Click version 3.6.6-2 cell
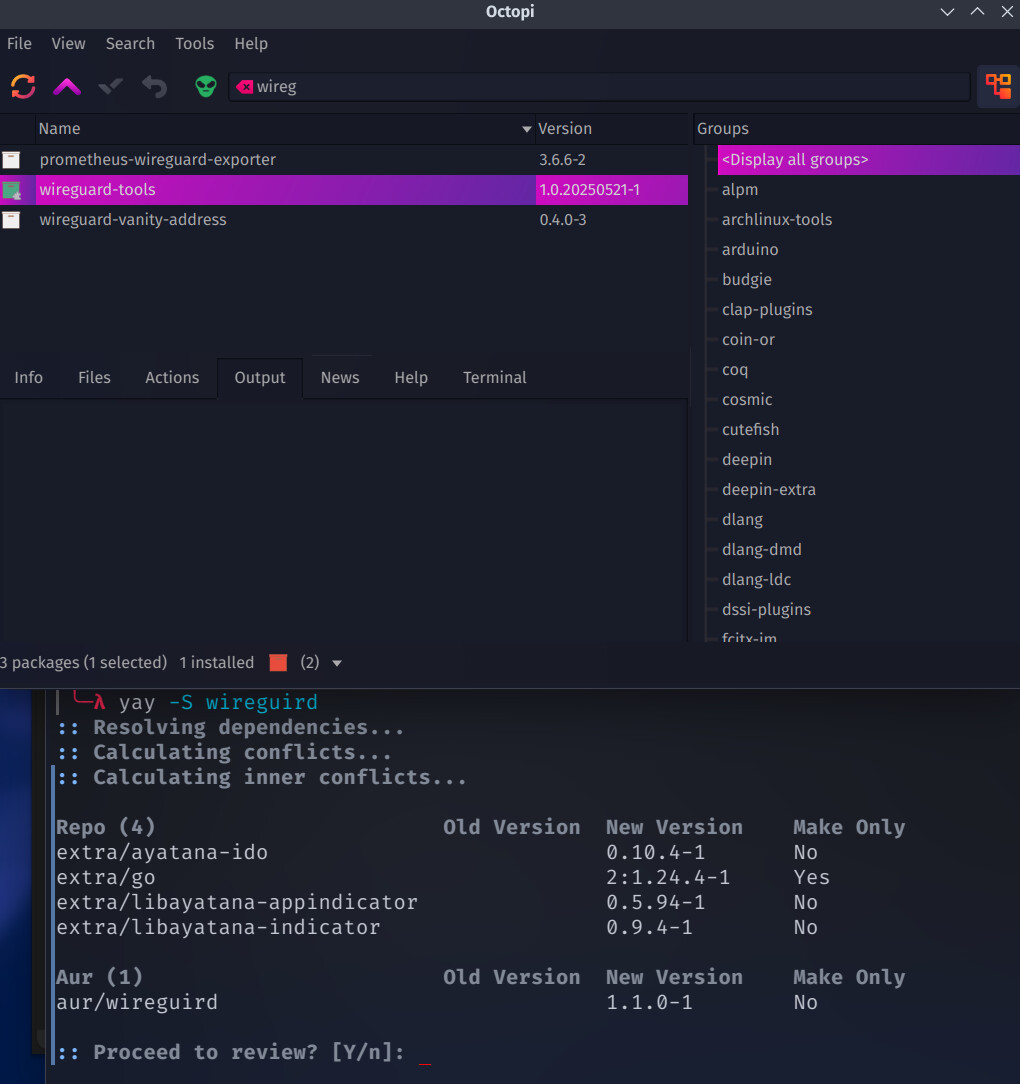 [562, 160]
